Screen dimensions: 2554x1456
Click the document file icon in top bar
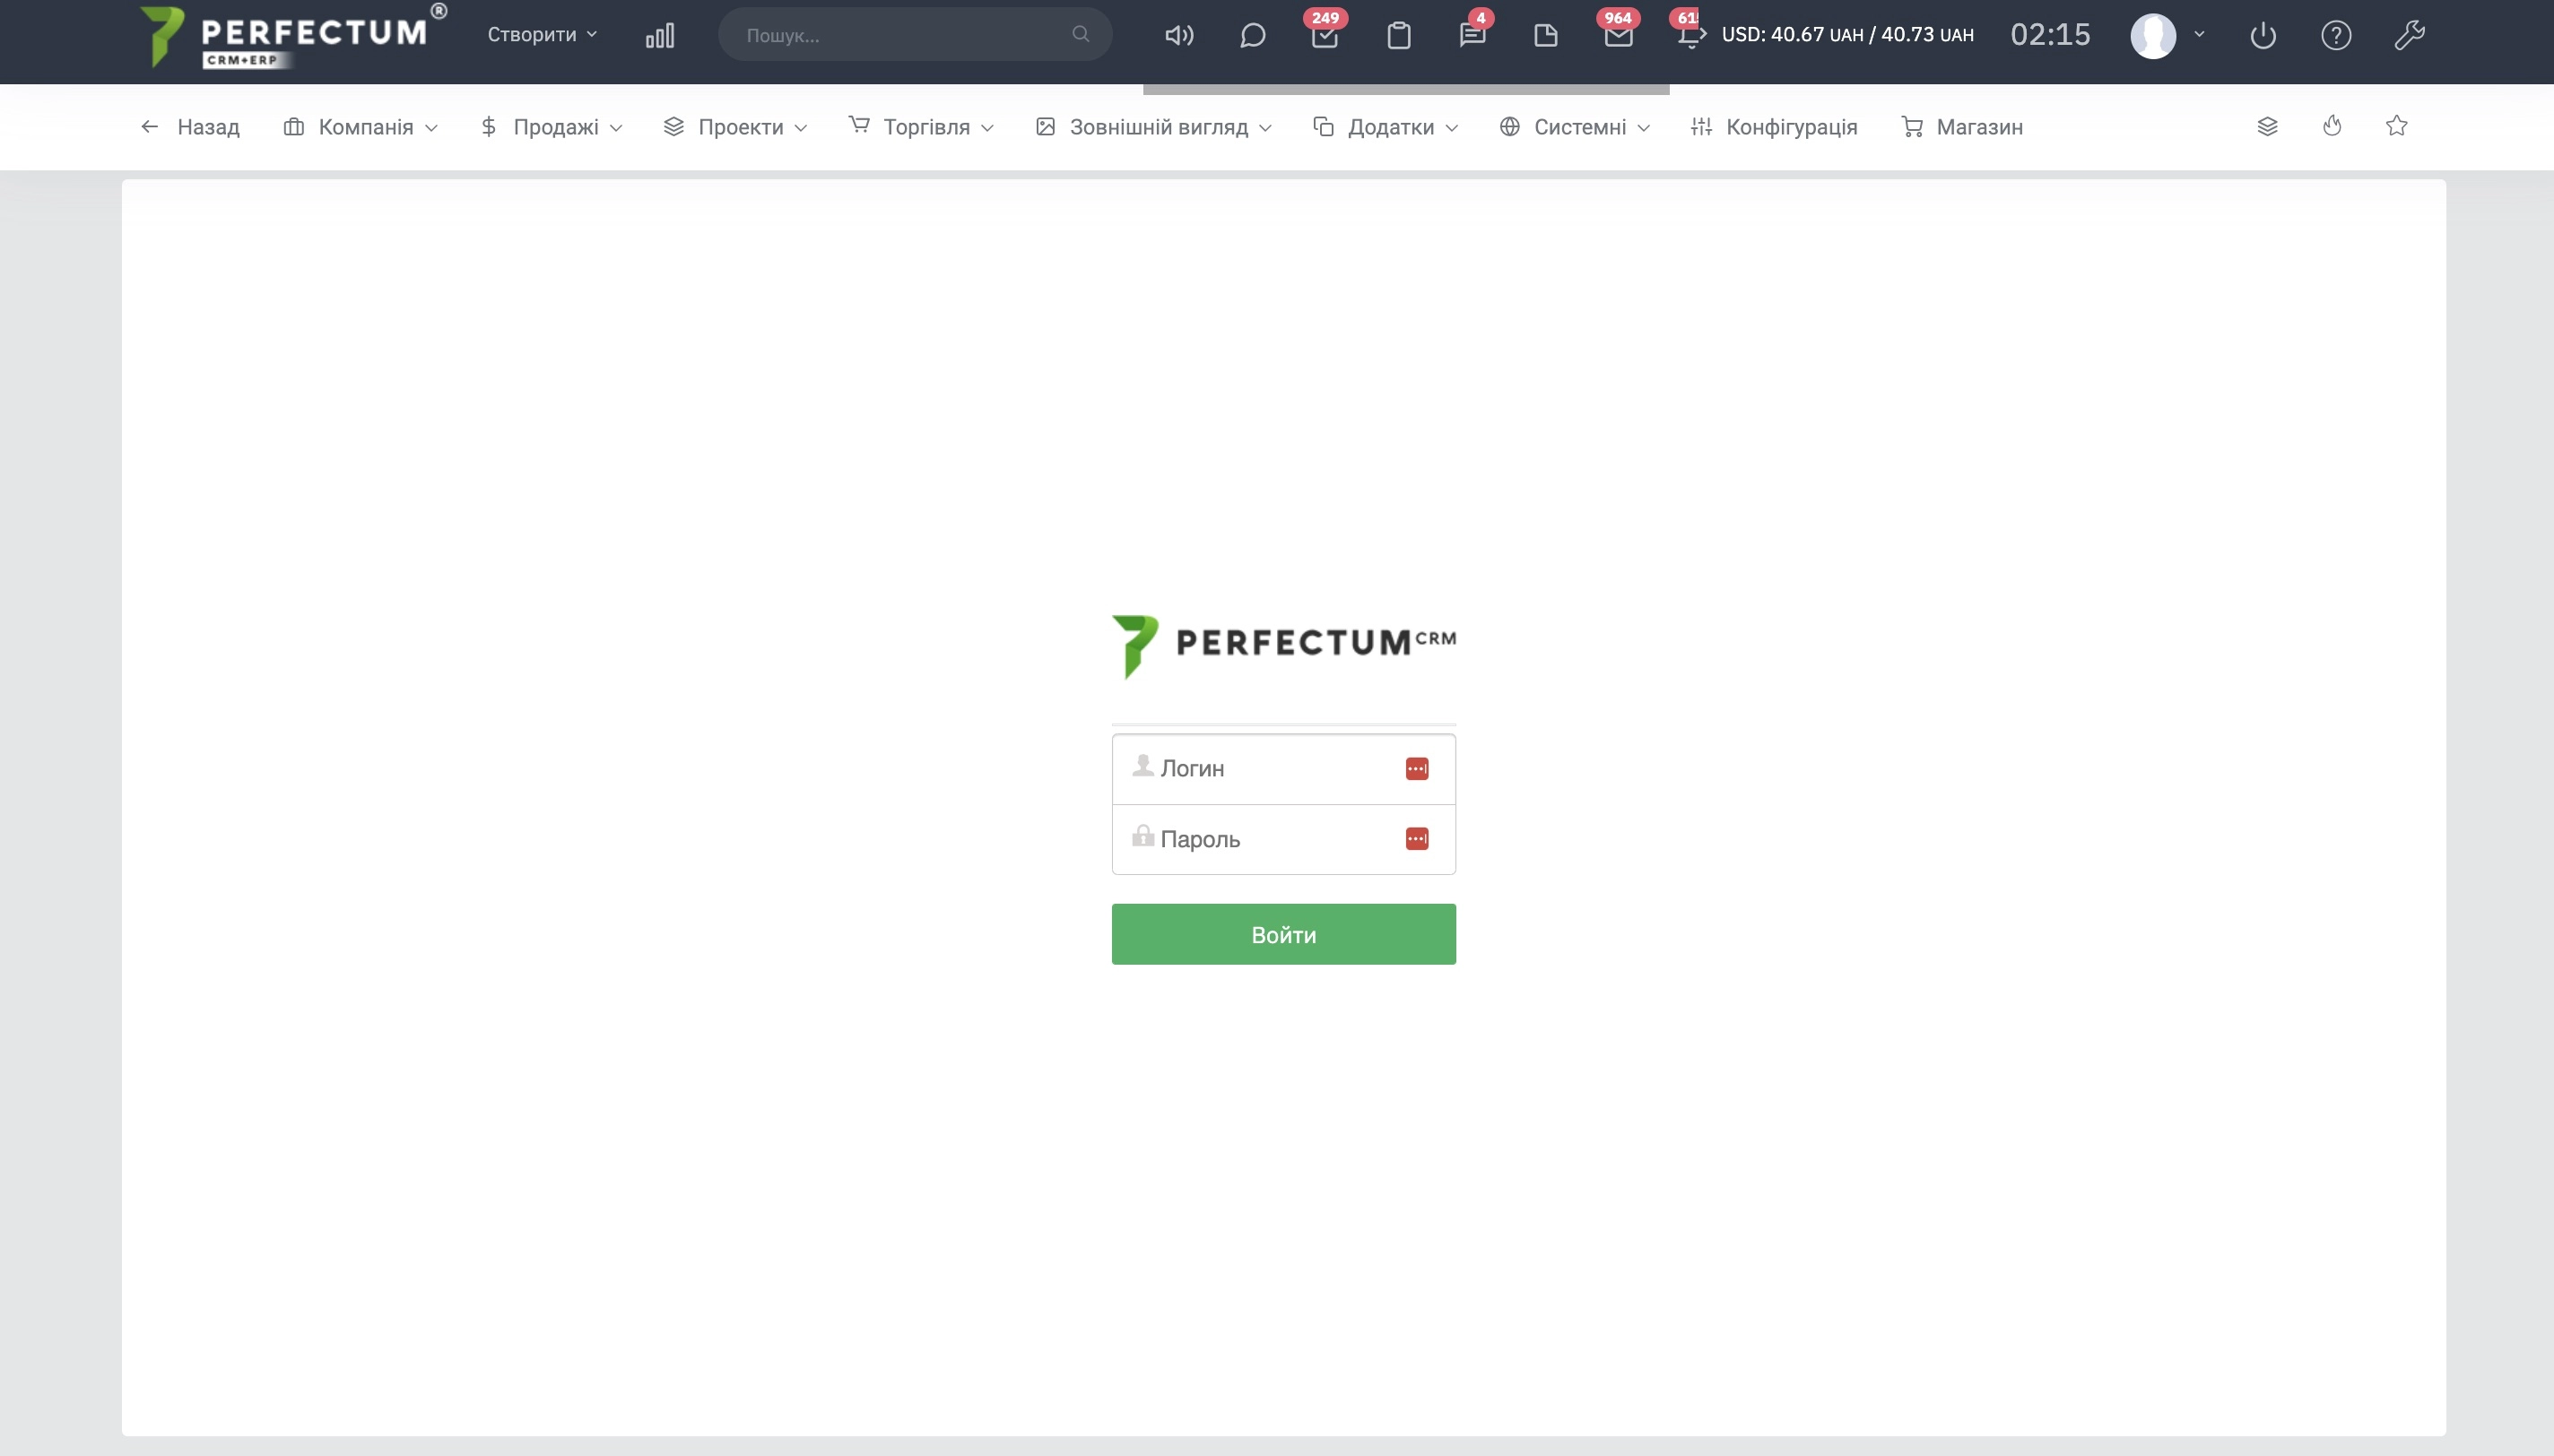[x=1546, y=36]
